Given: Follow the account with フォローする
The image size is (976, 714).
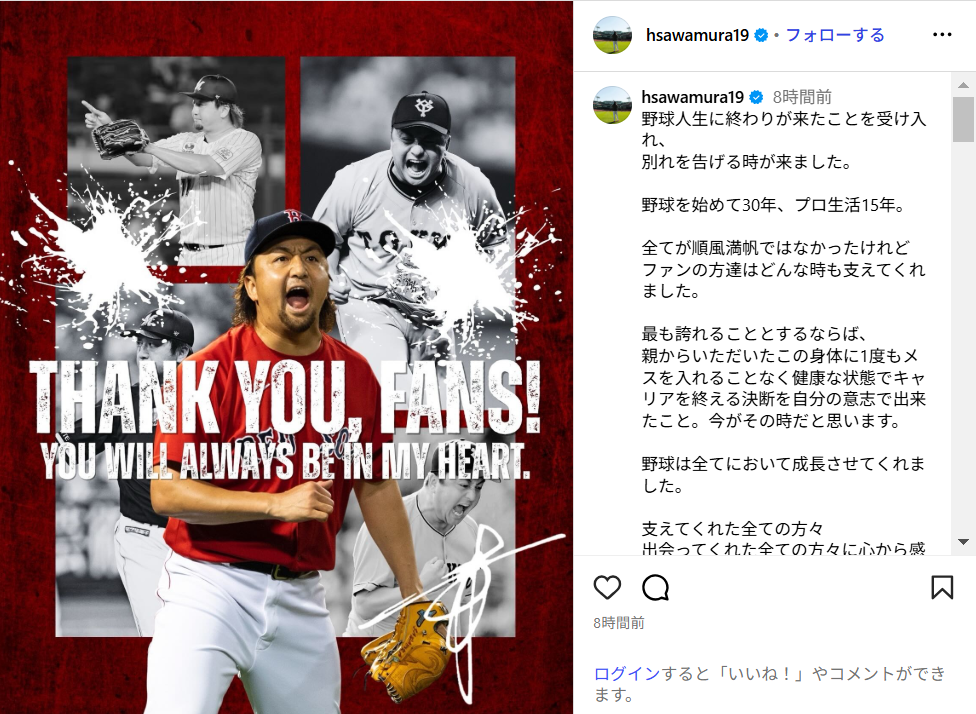Looking at the screenshot, I should click(835, 35).
